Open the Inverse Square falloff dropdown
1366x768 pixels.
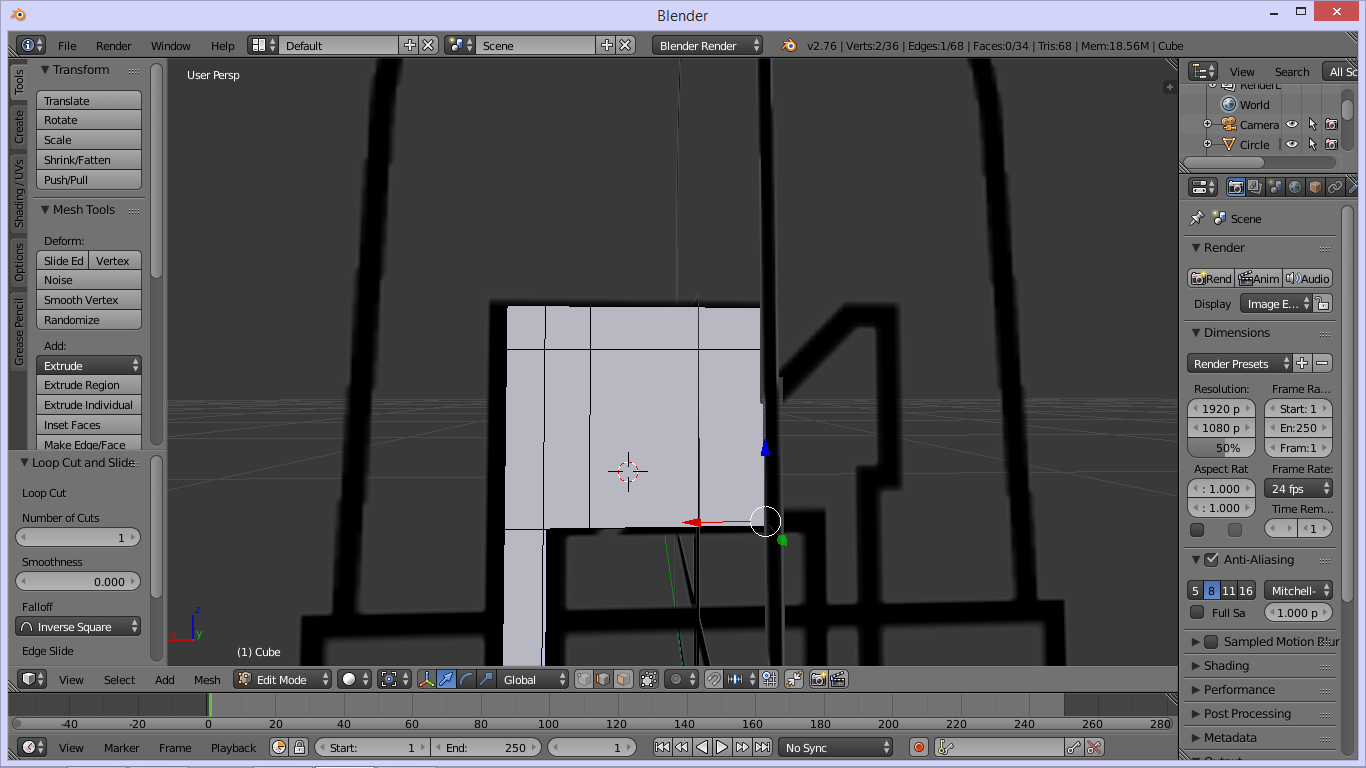click(x=78, y=626)
